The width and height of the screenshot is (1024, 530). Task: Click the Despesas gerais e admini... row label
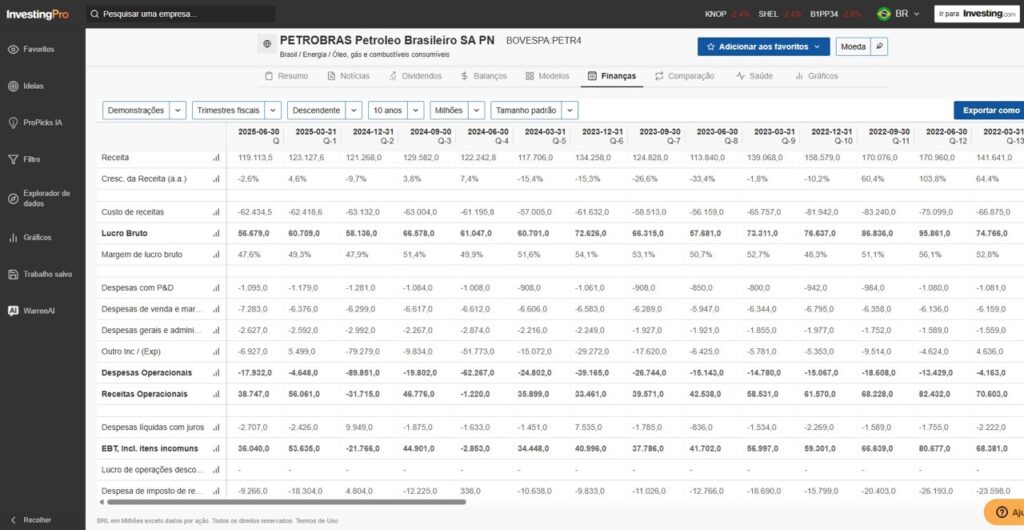(152, 330)
